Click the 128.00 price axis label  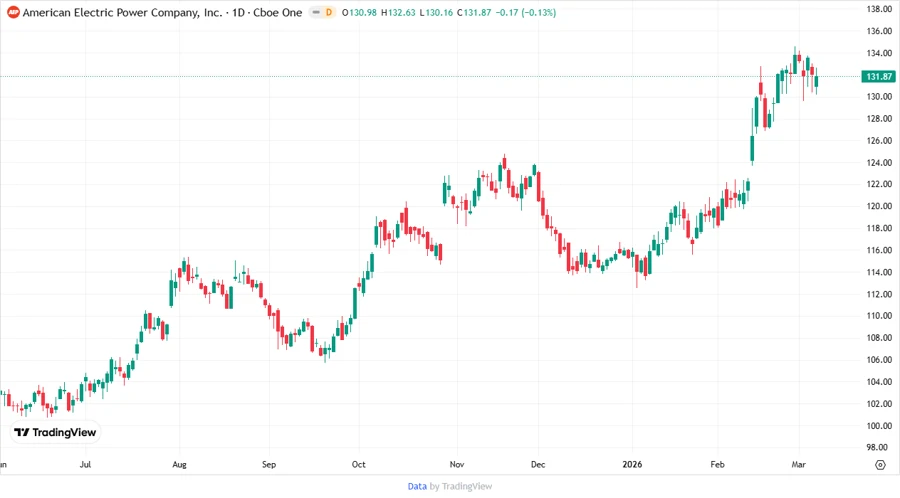(879, 119)
